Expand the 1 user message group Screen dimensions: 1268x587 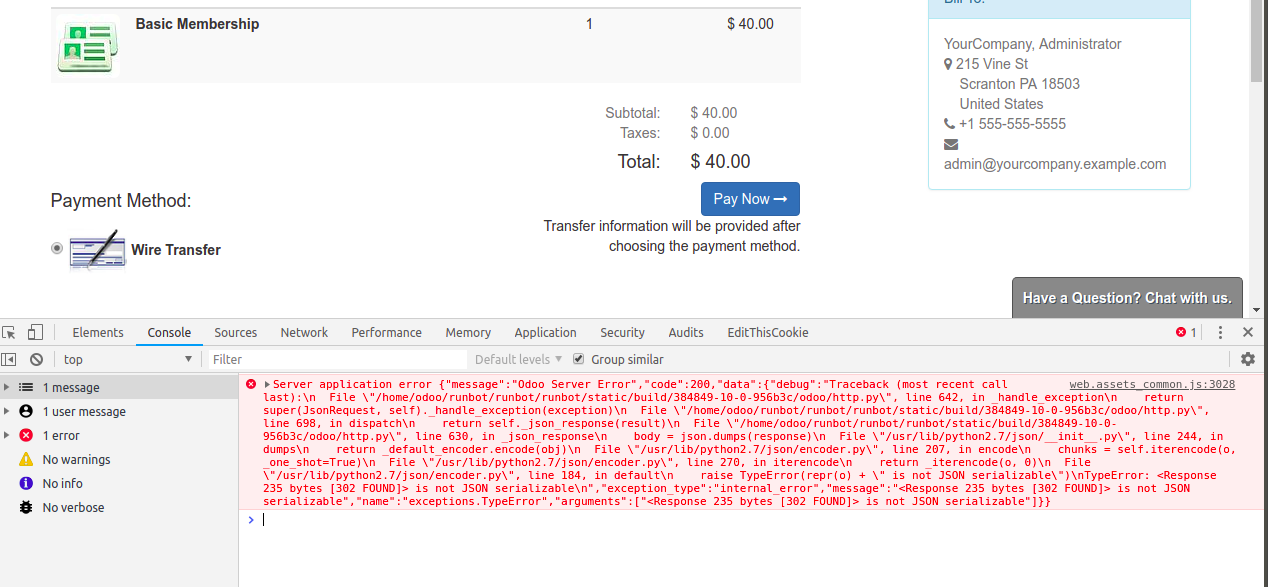click(8, 411)
